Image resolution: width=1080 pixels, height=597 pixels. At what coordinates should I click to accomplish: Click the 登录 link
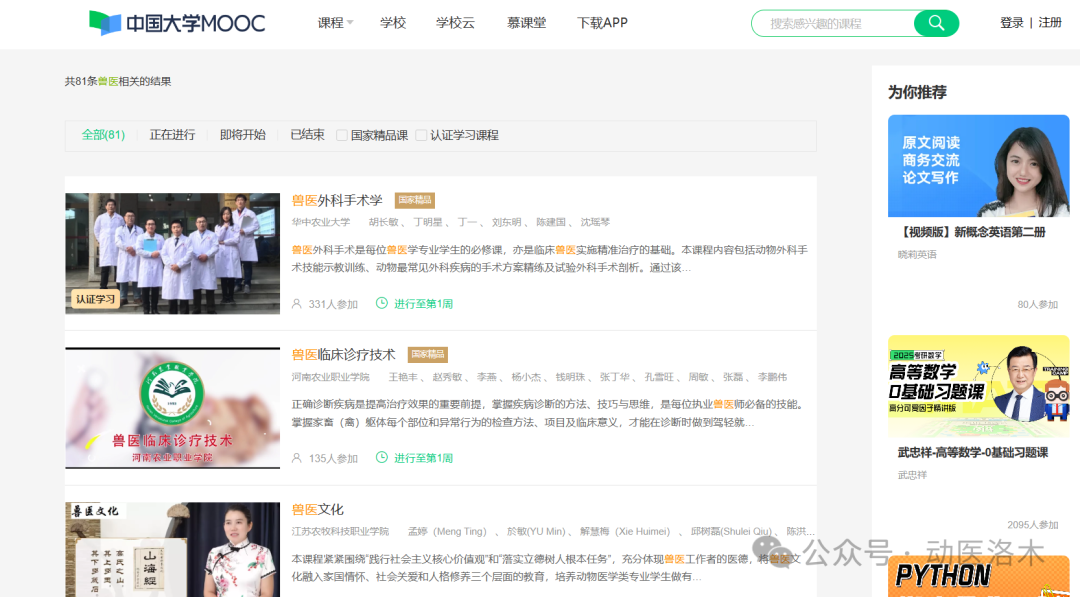tap(1012, 23)
